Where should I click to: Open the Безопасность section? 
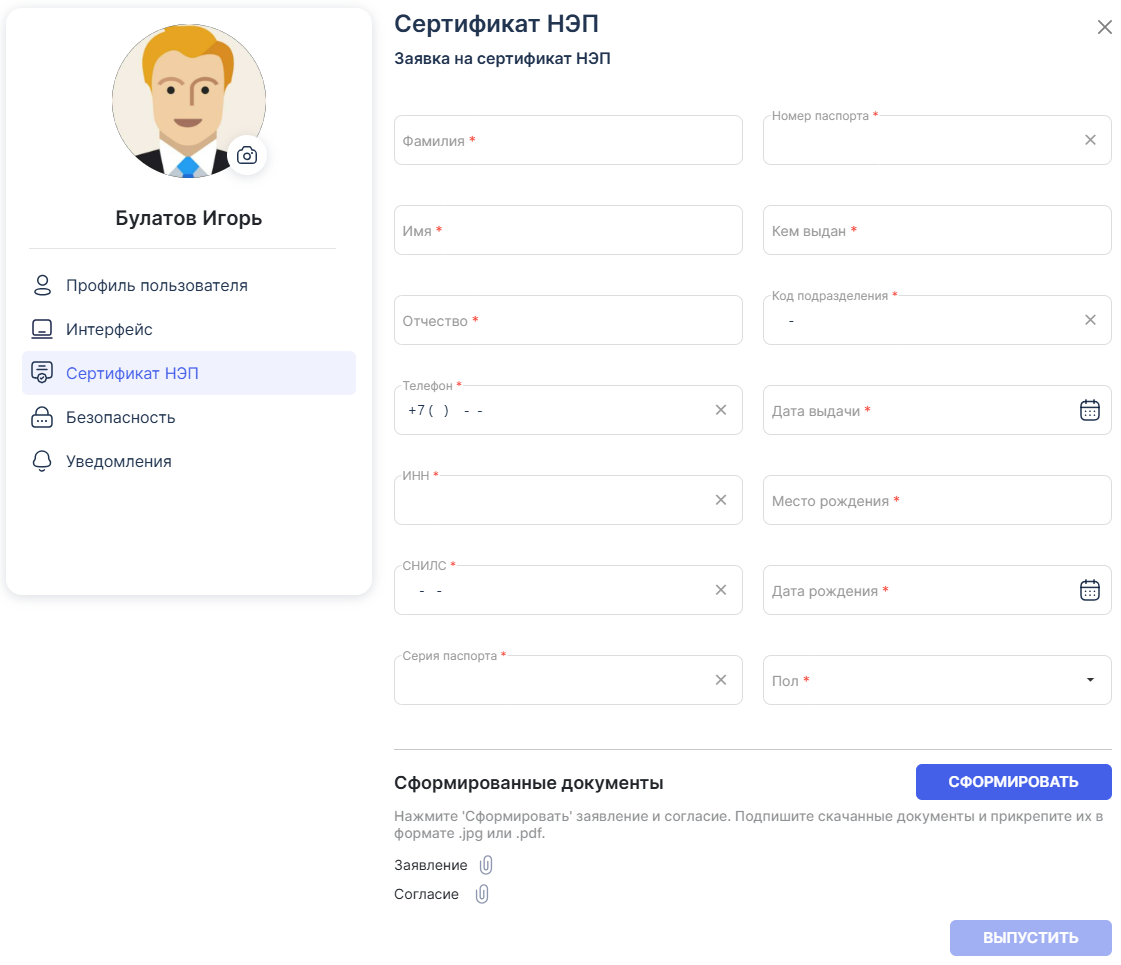(120, 417)
